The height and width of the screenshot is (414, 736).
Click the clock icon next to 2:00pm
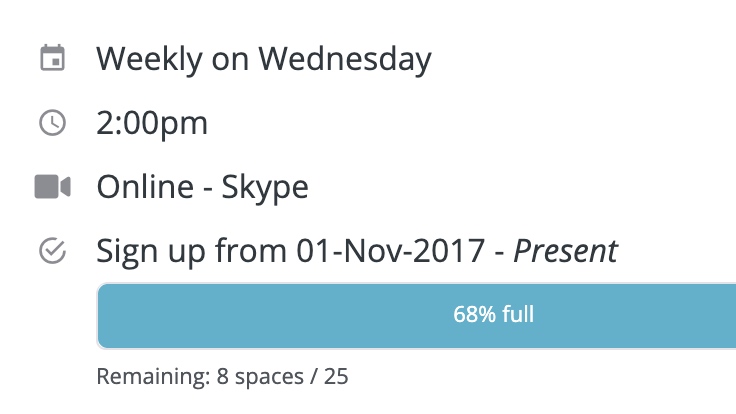(x=53, y=123)
